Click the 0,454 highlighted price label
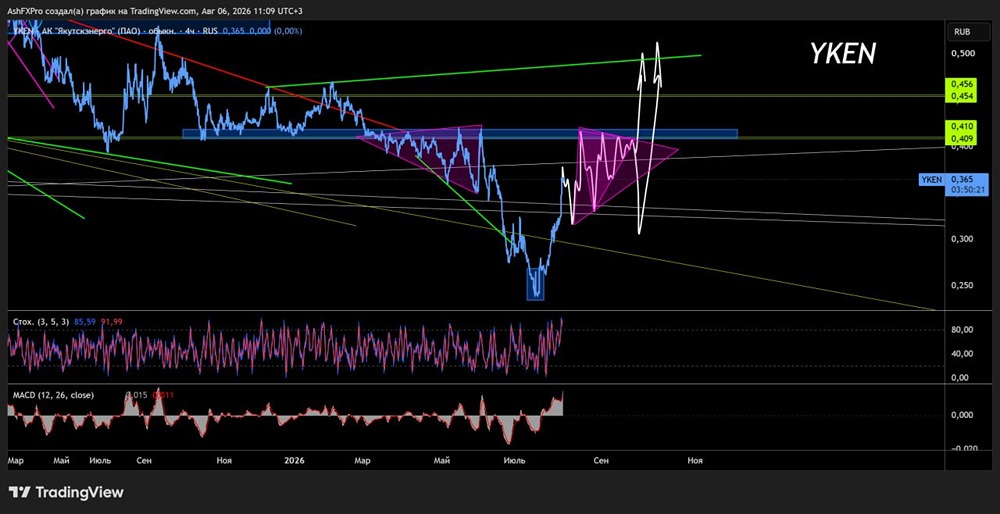 pyautogui.click(x=962, y=96)
